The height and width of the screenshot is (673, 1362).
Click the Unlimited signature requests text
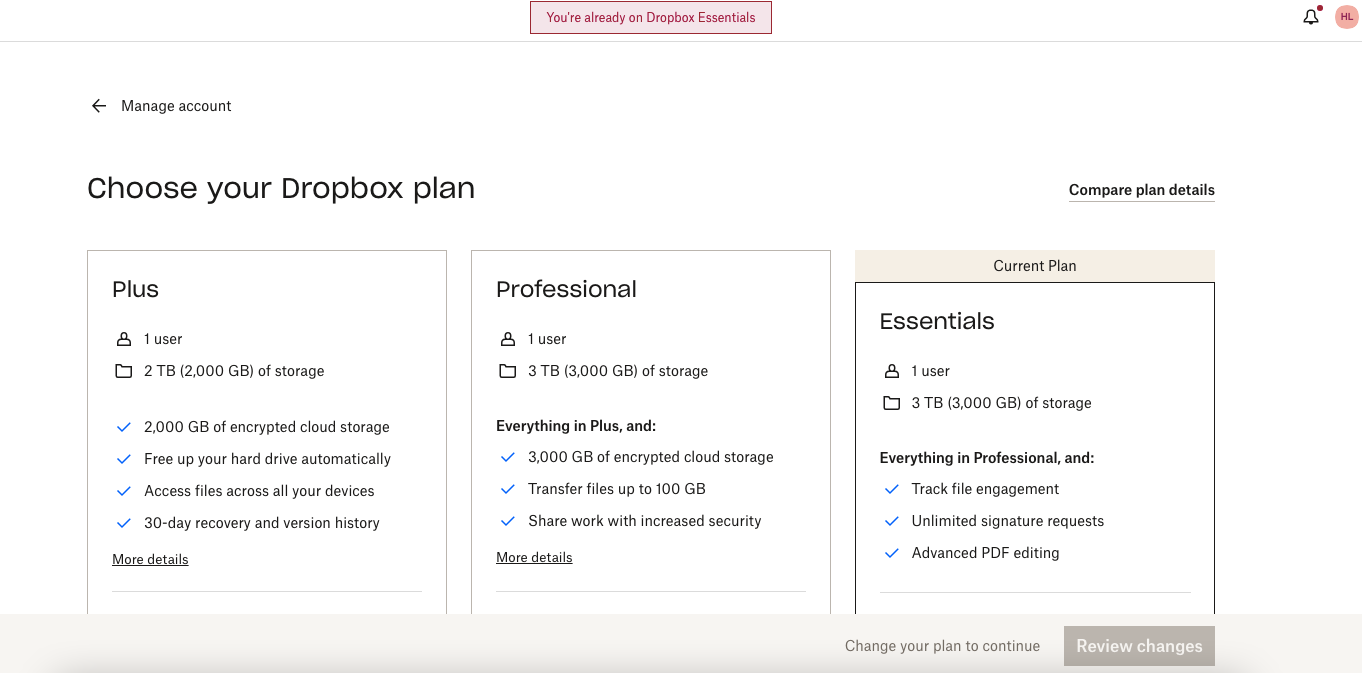pyautogui.click(x=1008, y=521)
